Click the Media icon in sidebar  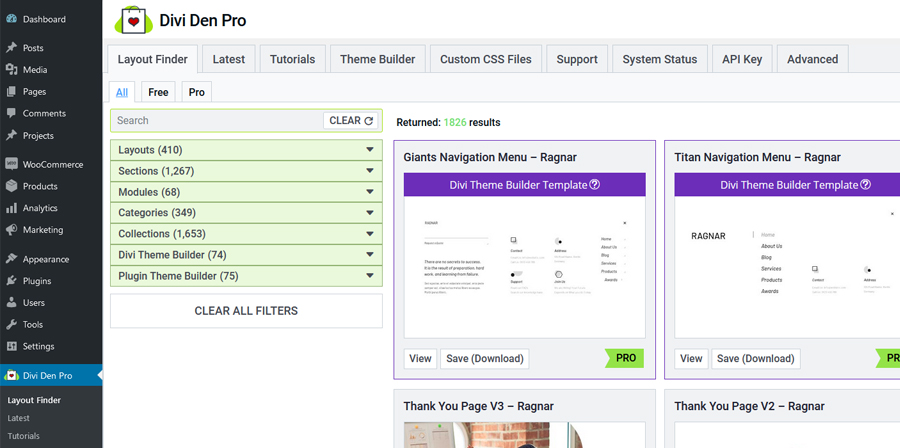11,69
